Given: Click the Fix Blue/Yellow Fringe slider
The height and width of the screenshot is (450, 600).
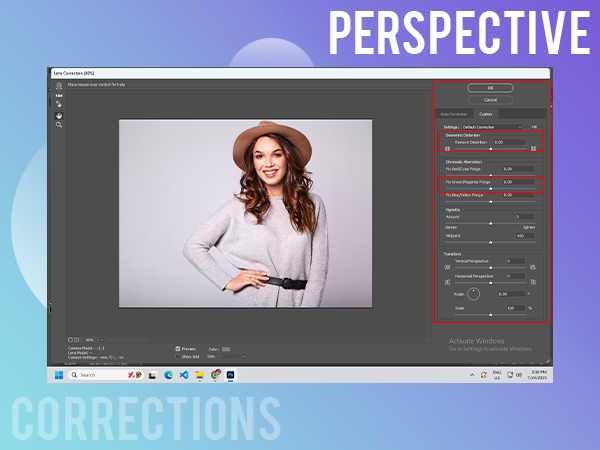Looking at the screenshot, I should [x=491, y=202].
